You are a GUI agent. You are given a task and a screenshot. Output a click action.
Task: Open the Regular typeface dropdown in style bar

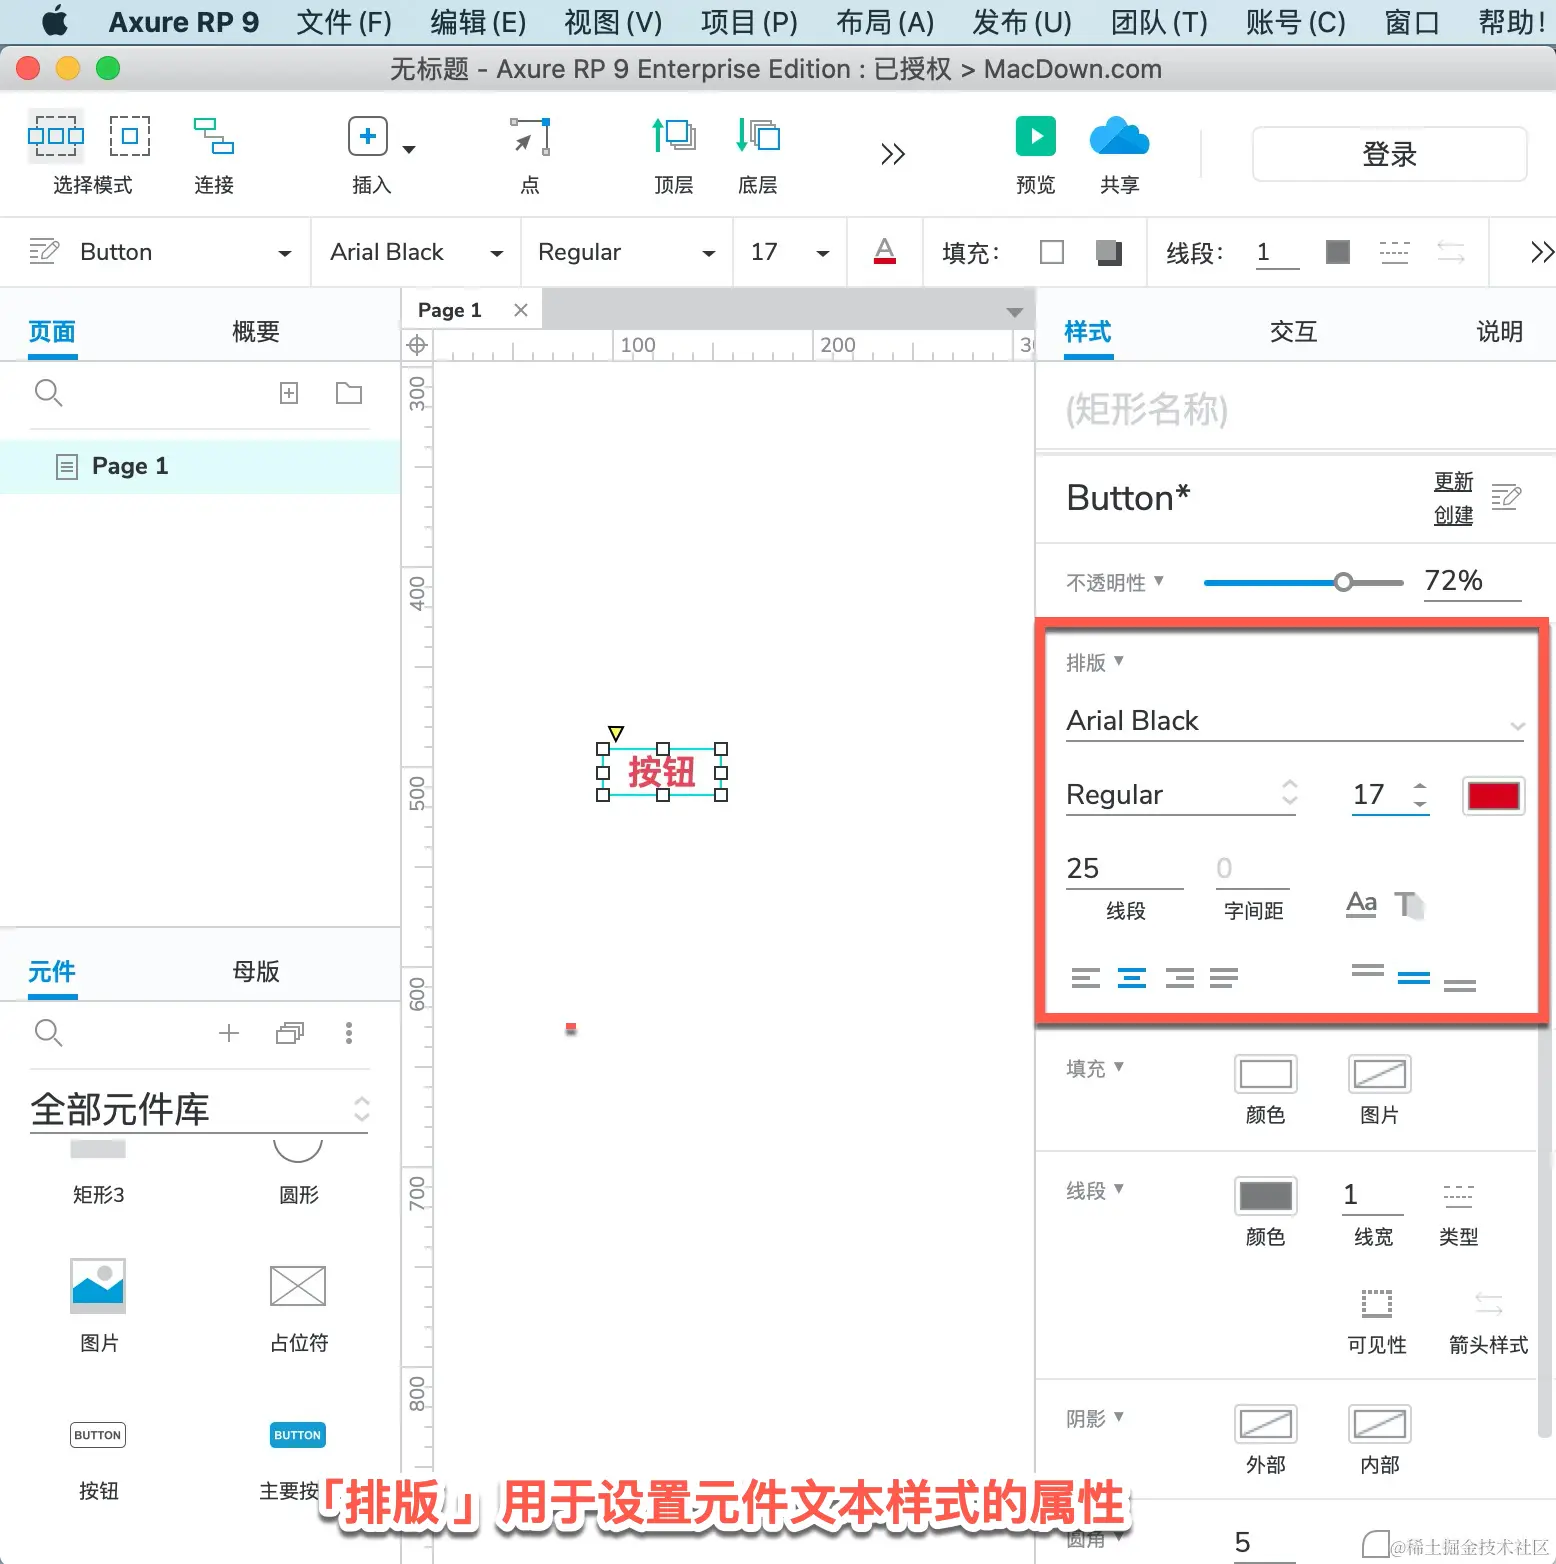[x=708, y=254]
